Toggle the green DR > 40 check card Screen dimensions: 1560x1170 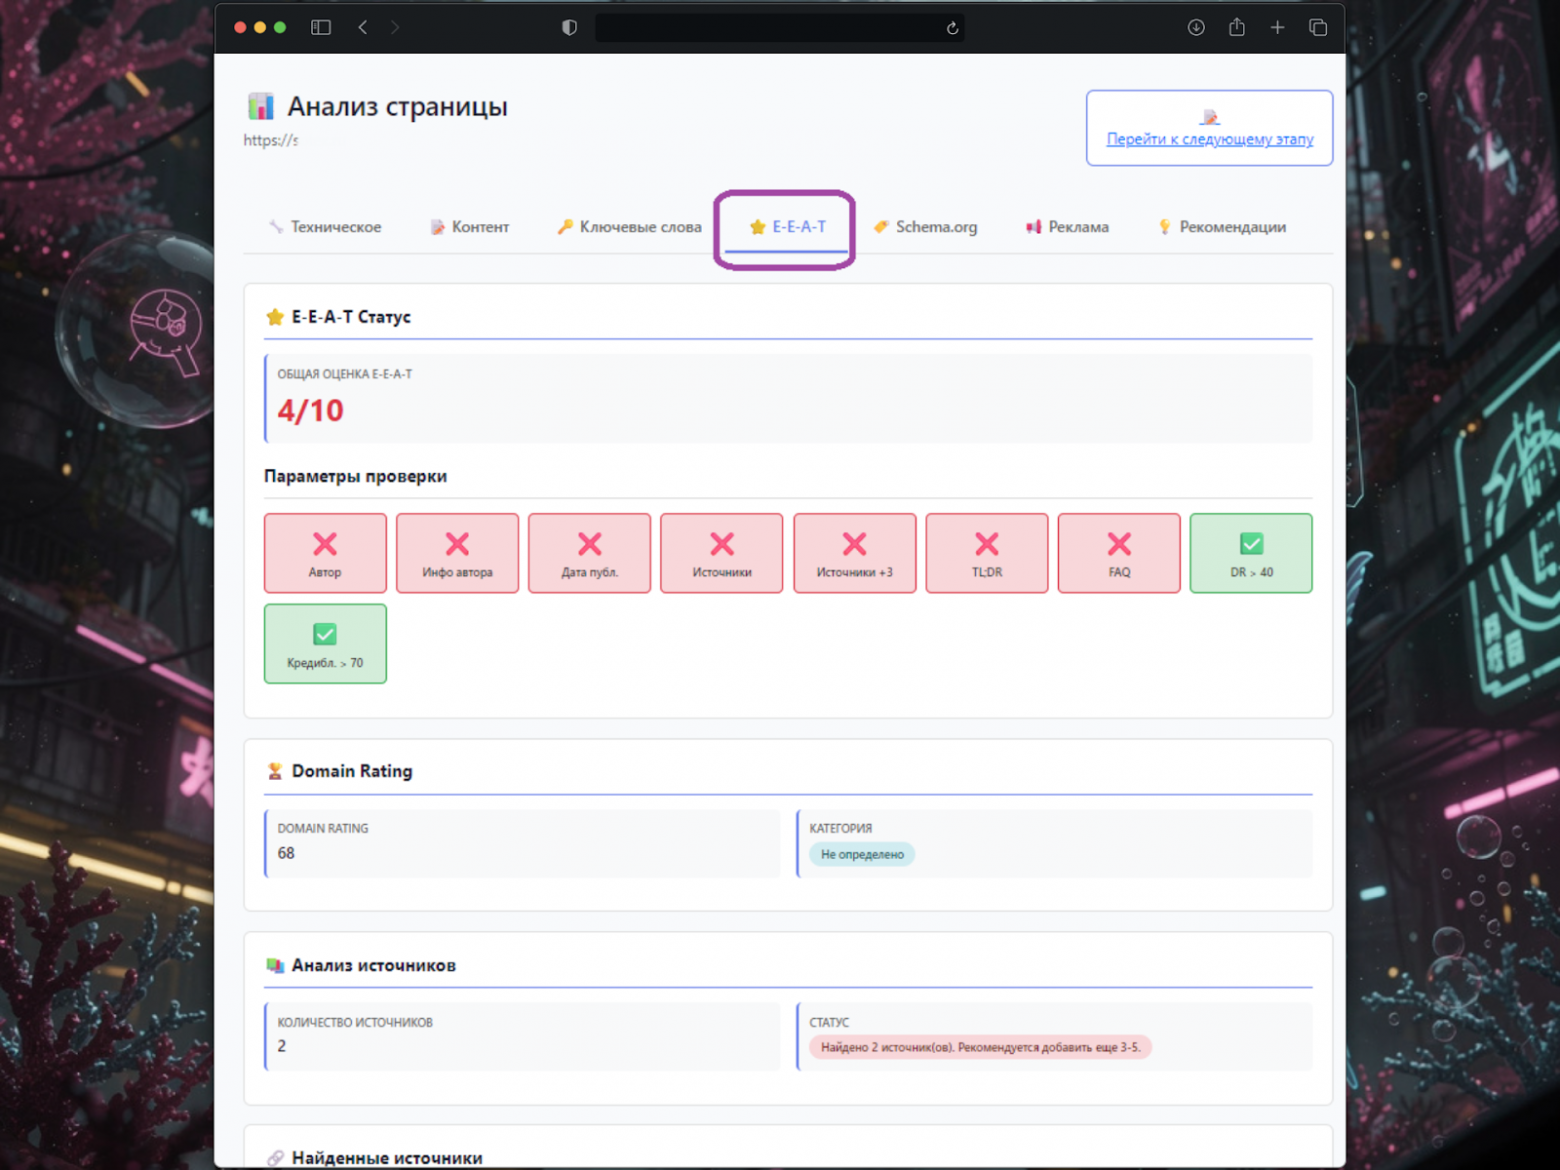(1251, 553)
